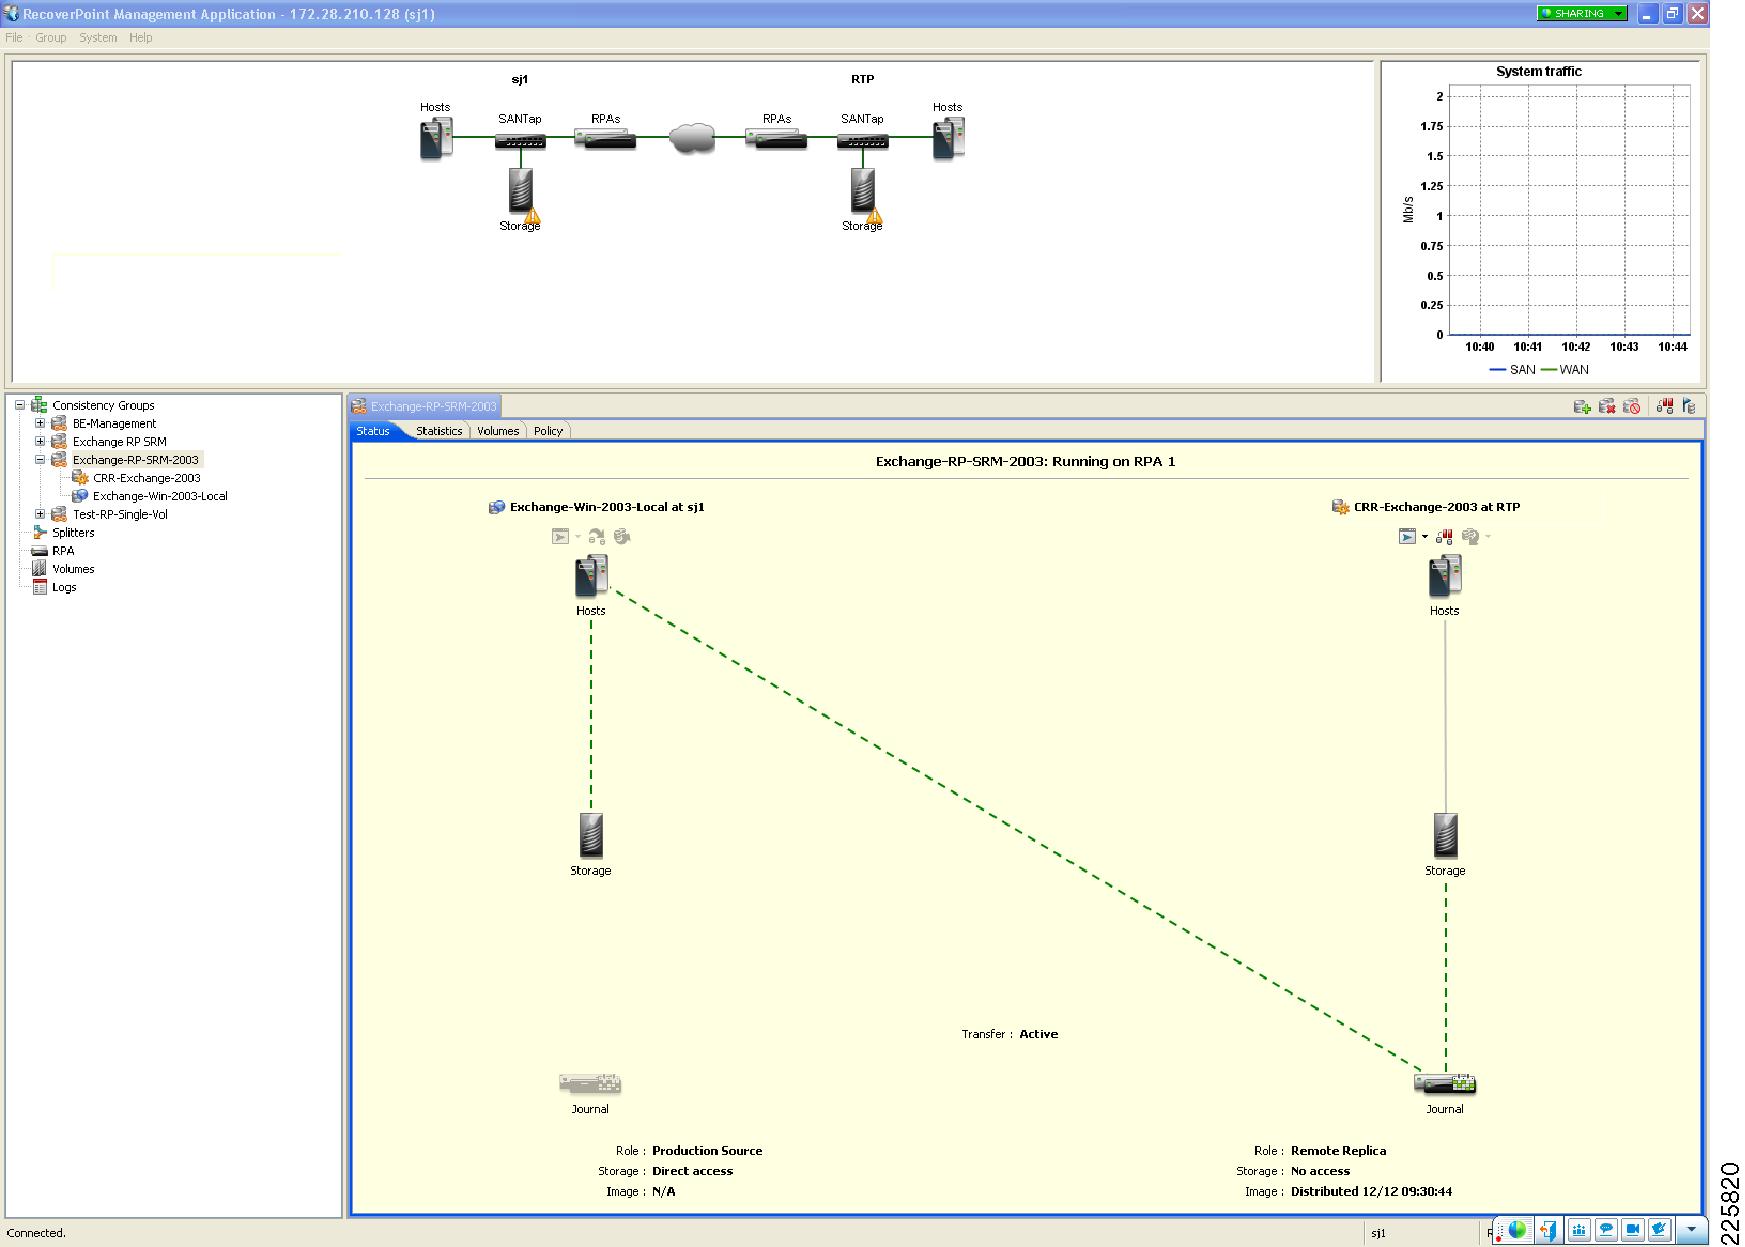
Task: Click the 'Transfer : Active' status text
Action: (1010, 1034)
